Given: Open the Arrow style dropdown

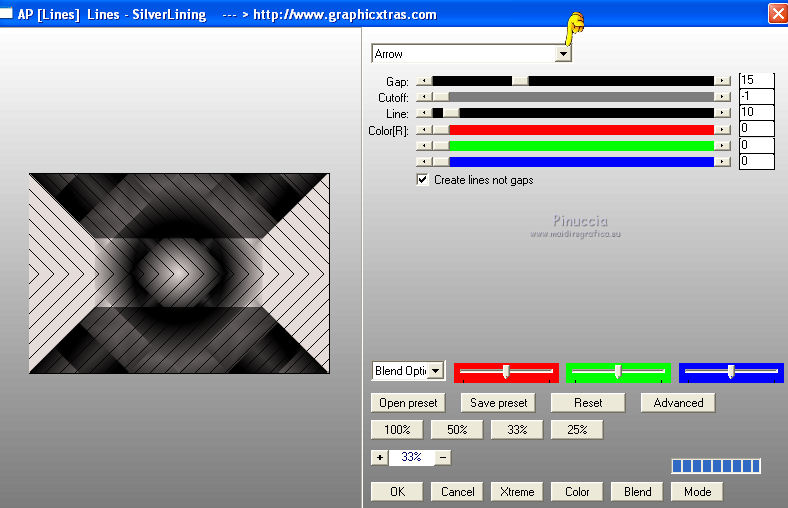Looking at the screenshot, I should click(x=563, y=54).
